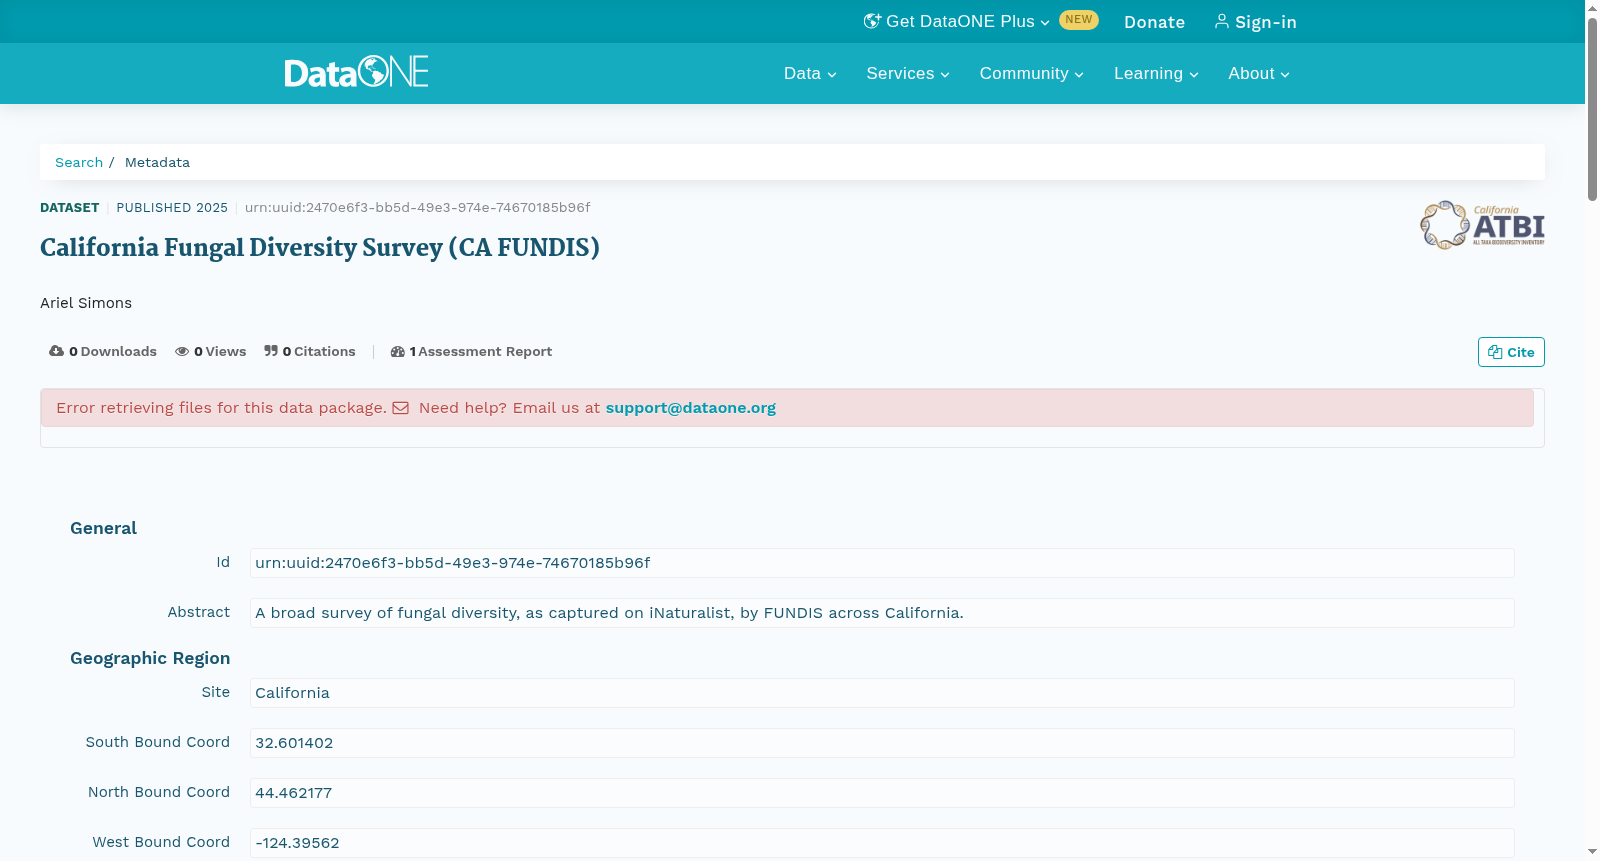
Task: Select the dataset title heading
Action: pyautogui.click(x=320, y=248)
